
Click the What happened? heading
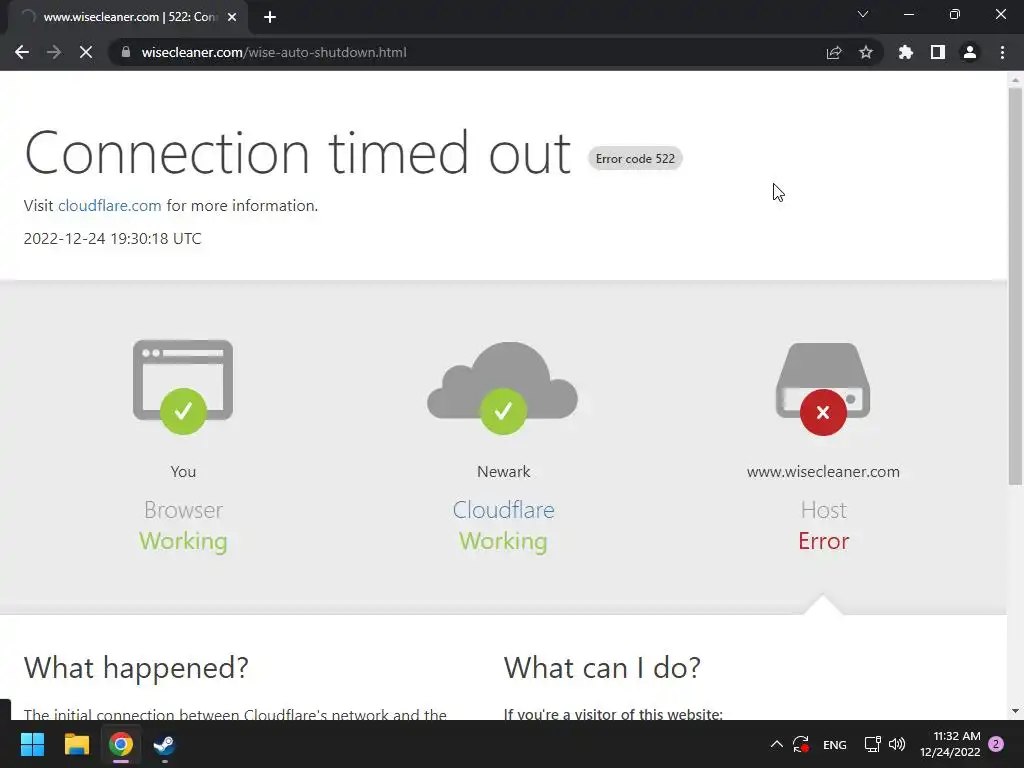pyautogui.click(x=136, y=667)
